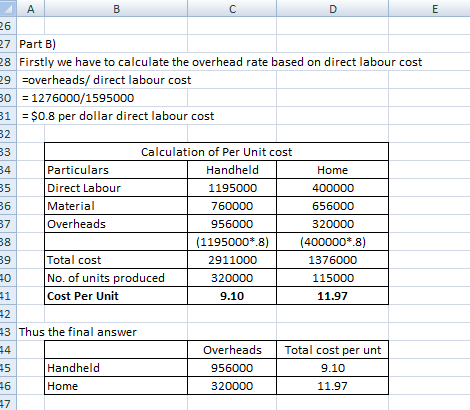Select column A header

pyautogui.click(x=30, y=9)
